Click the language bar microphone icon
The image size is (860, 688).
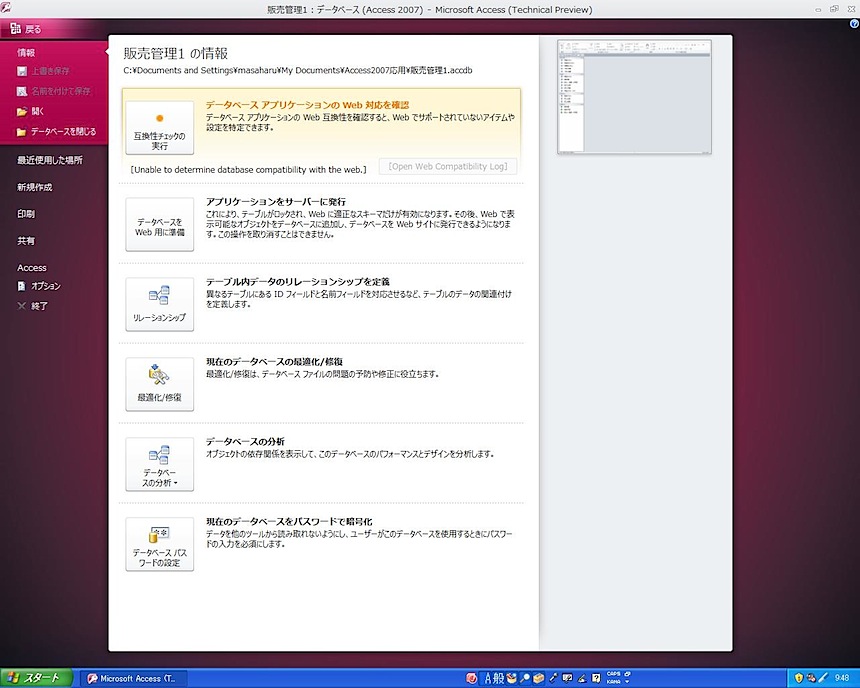pyautogui.click(x=554, y=678)
